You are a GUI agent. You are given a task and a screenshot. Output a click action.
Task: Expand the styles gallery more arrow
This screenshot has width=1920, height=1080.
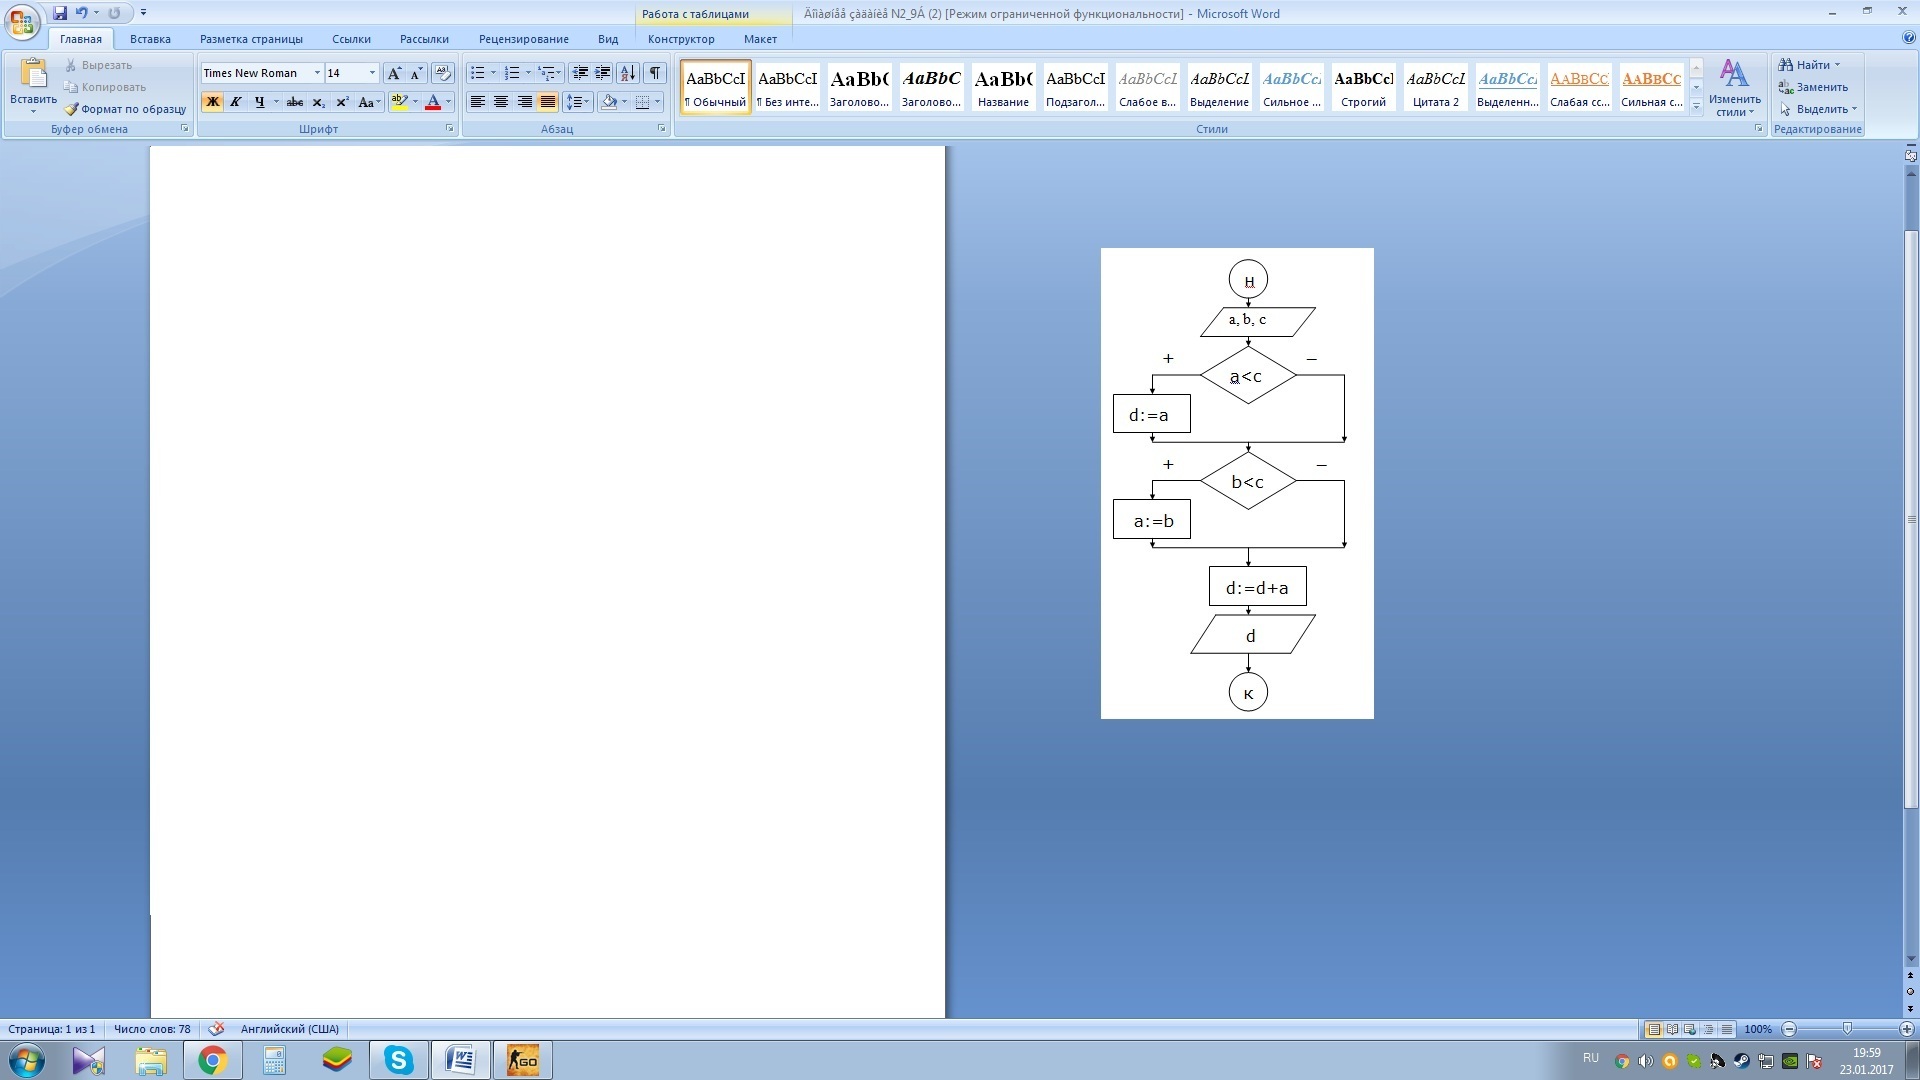1696,107
